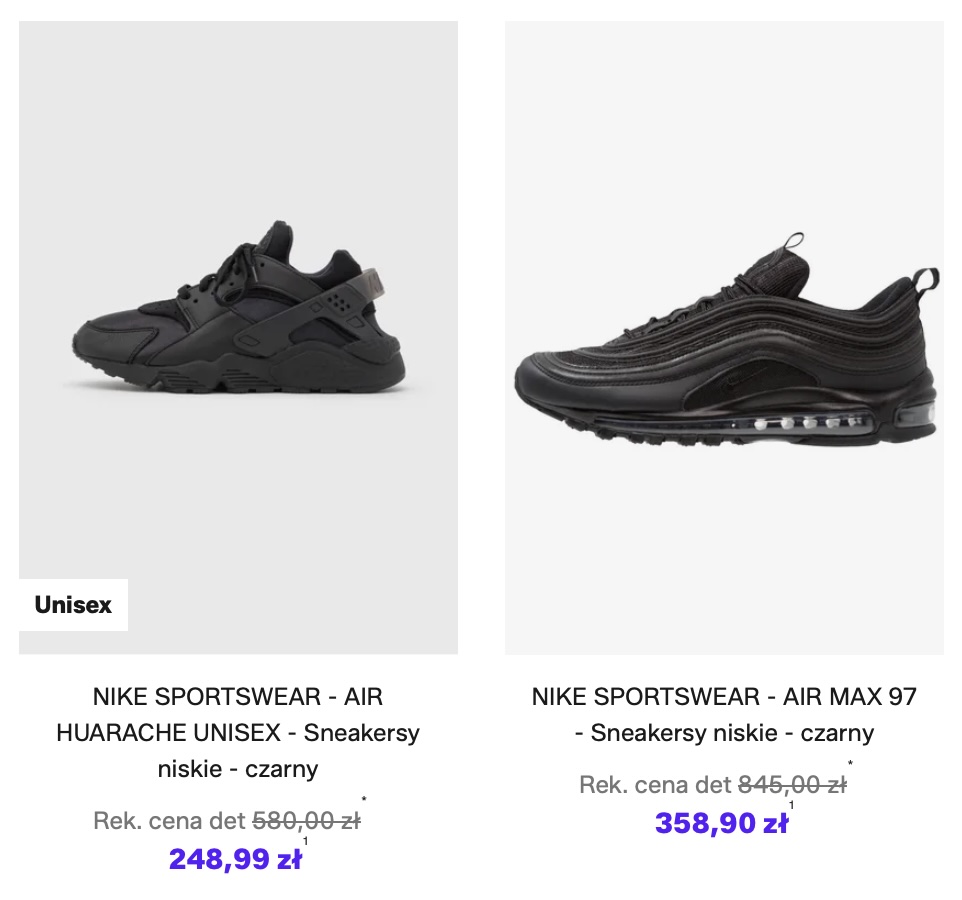Click "Rek. cena det" label under Huarache
Image resolution: width=962 pixels, height=900 pixels.
click(x=169, y=822)
